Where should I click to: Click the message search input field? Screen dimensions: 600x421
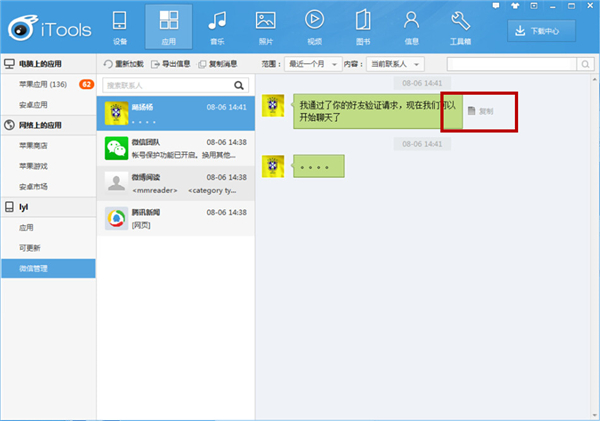(x=512, y=64)
